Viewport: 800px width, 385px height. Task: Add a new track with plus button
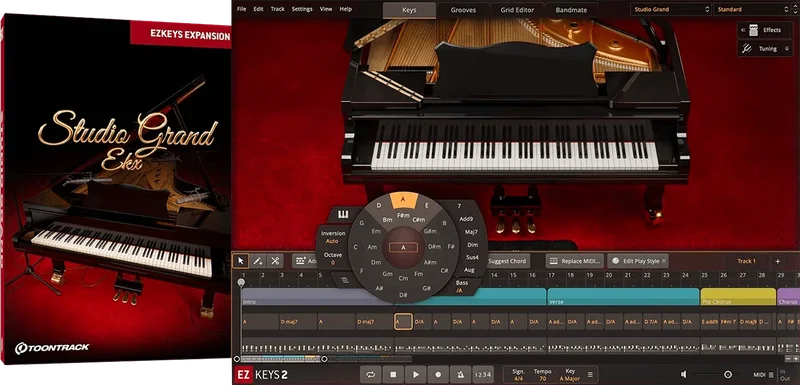point(778,261)
